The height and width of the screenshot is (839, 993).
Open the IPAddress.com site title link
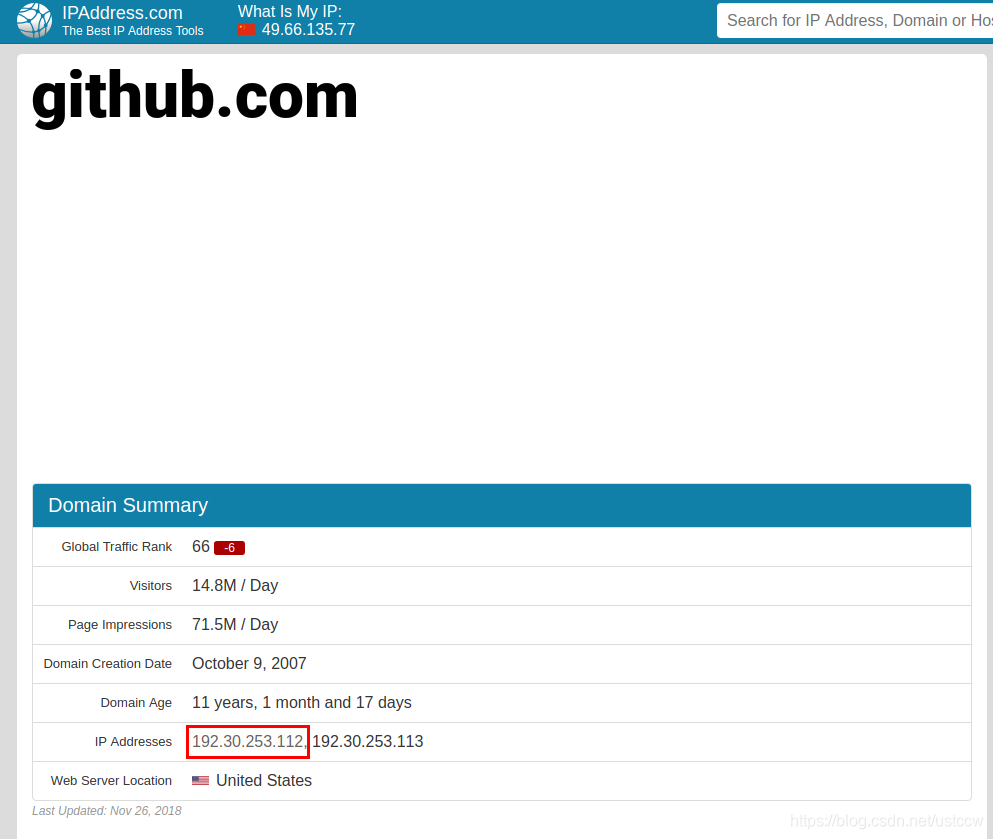(122, 13)
